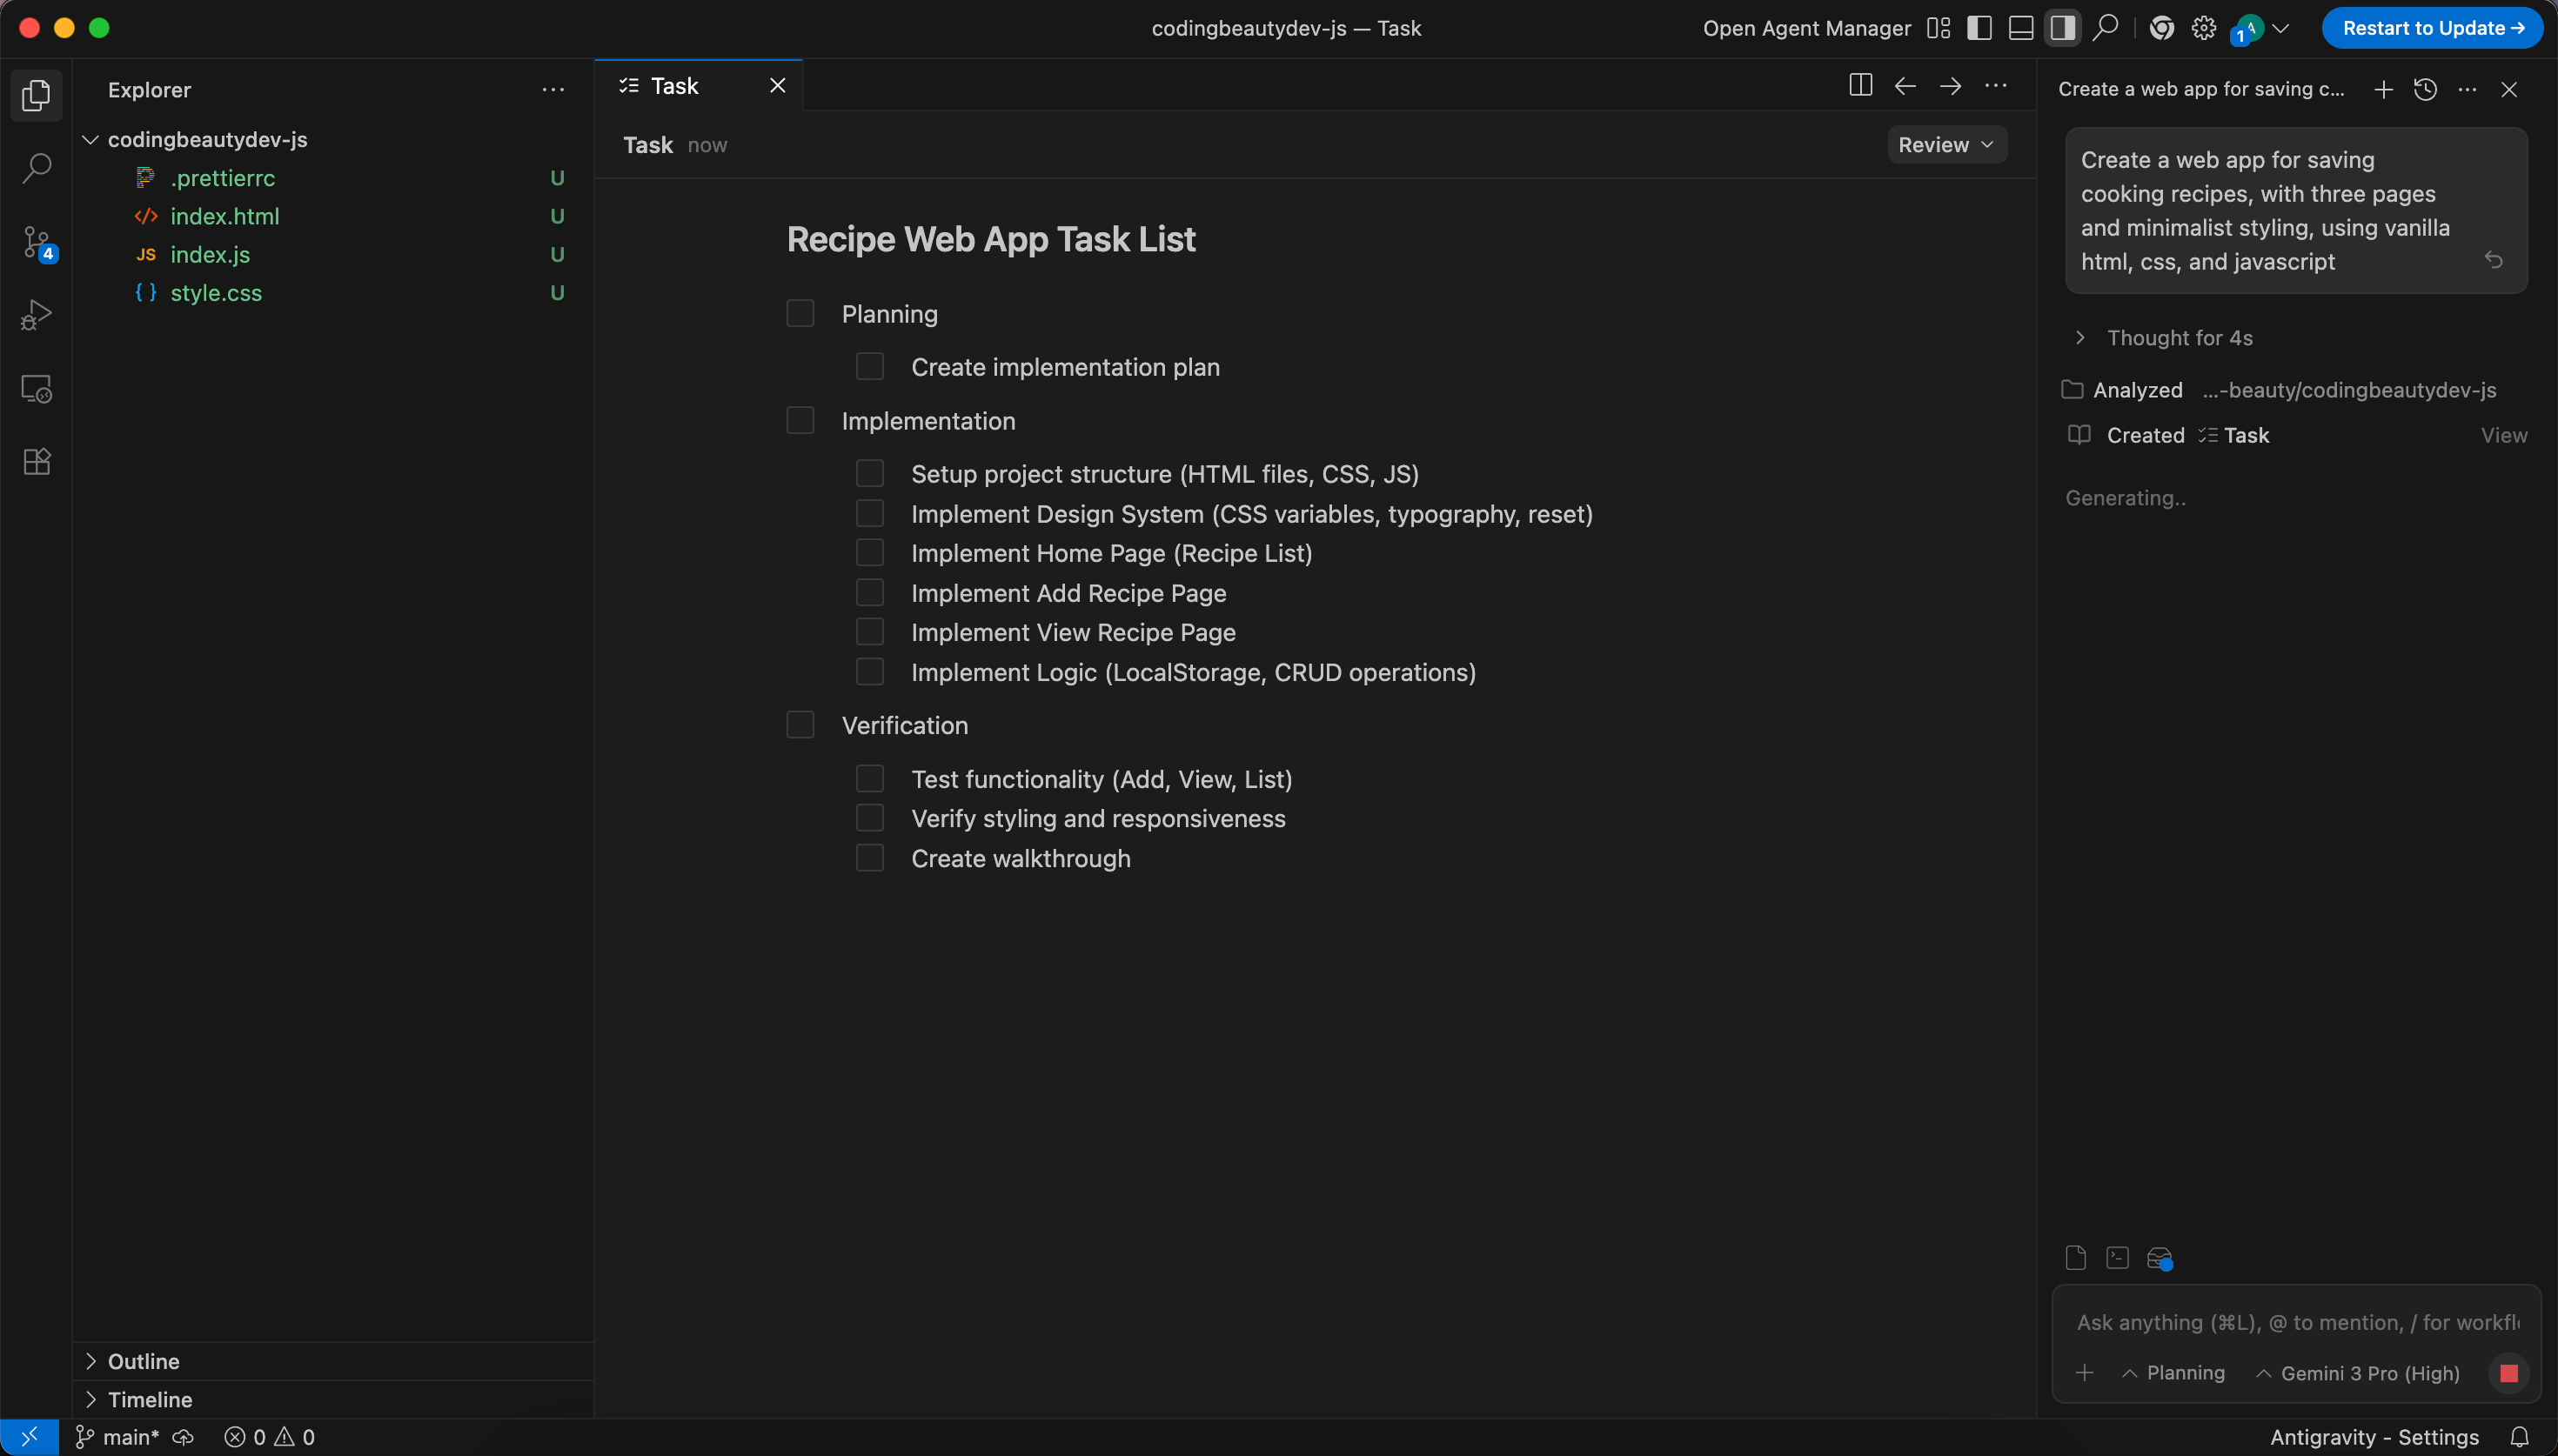The height and width of the screenshot is (1456, 2558).
Task: Click the split editor icon
Action: 1860,86
